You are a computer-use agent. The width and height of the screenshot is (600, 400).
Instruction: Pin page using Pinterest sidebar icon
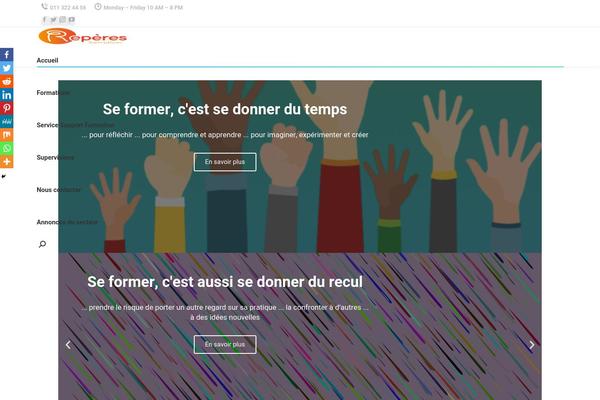click(7, 108)
